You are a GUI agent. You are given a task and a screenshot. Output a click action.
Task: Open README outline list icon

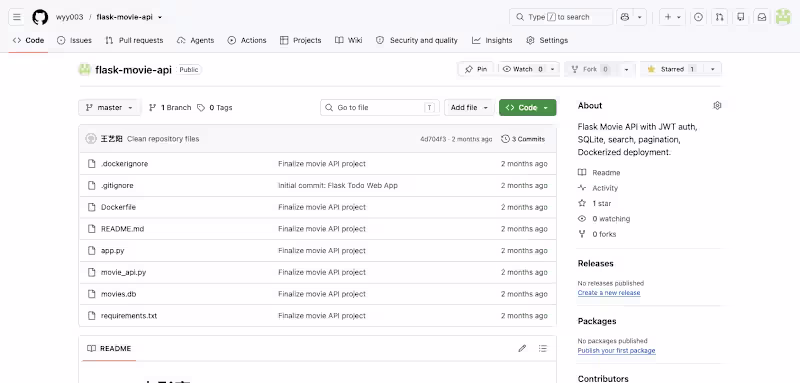click(x=543, y=348)
